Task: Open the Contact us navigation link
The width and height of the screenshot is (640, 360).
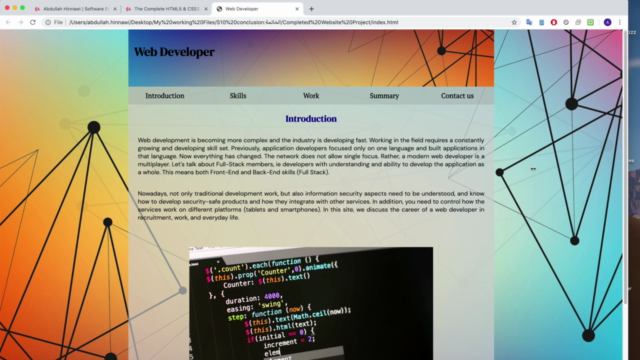Action: point(457,96)
